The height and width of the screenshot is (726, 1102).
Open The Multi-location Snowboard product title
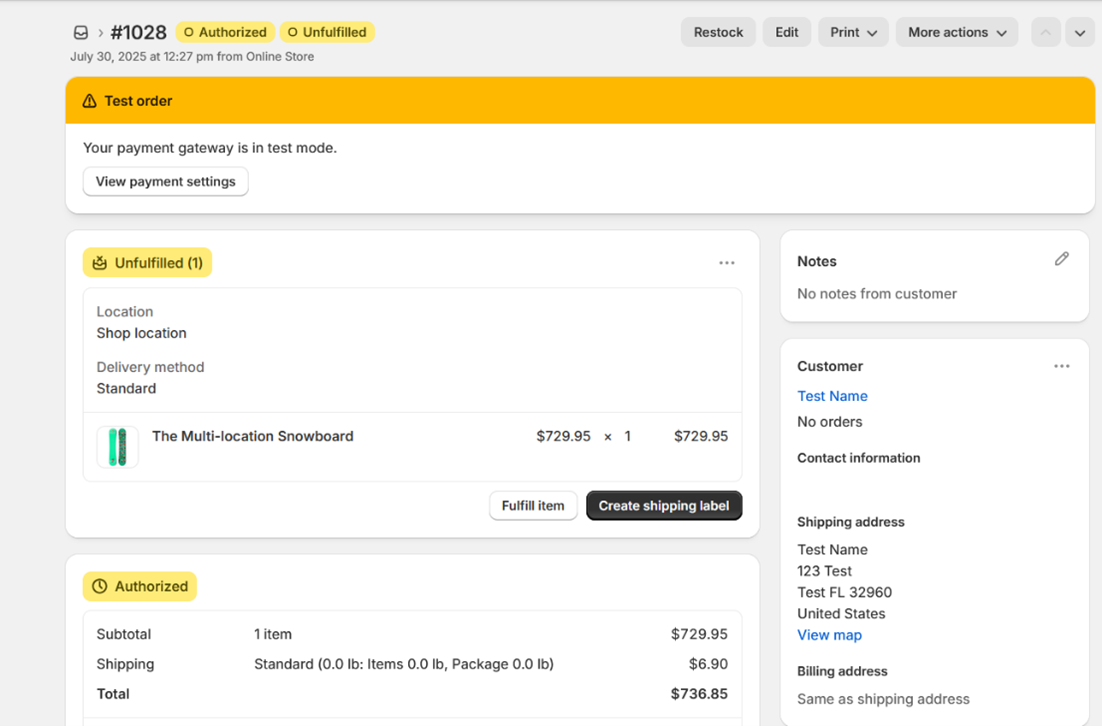(x=252, y=436)
